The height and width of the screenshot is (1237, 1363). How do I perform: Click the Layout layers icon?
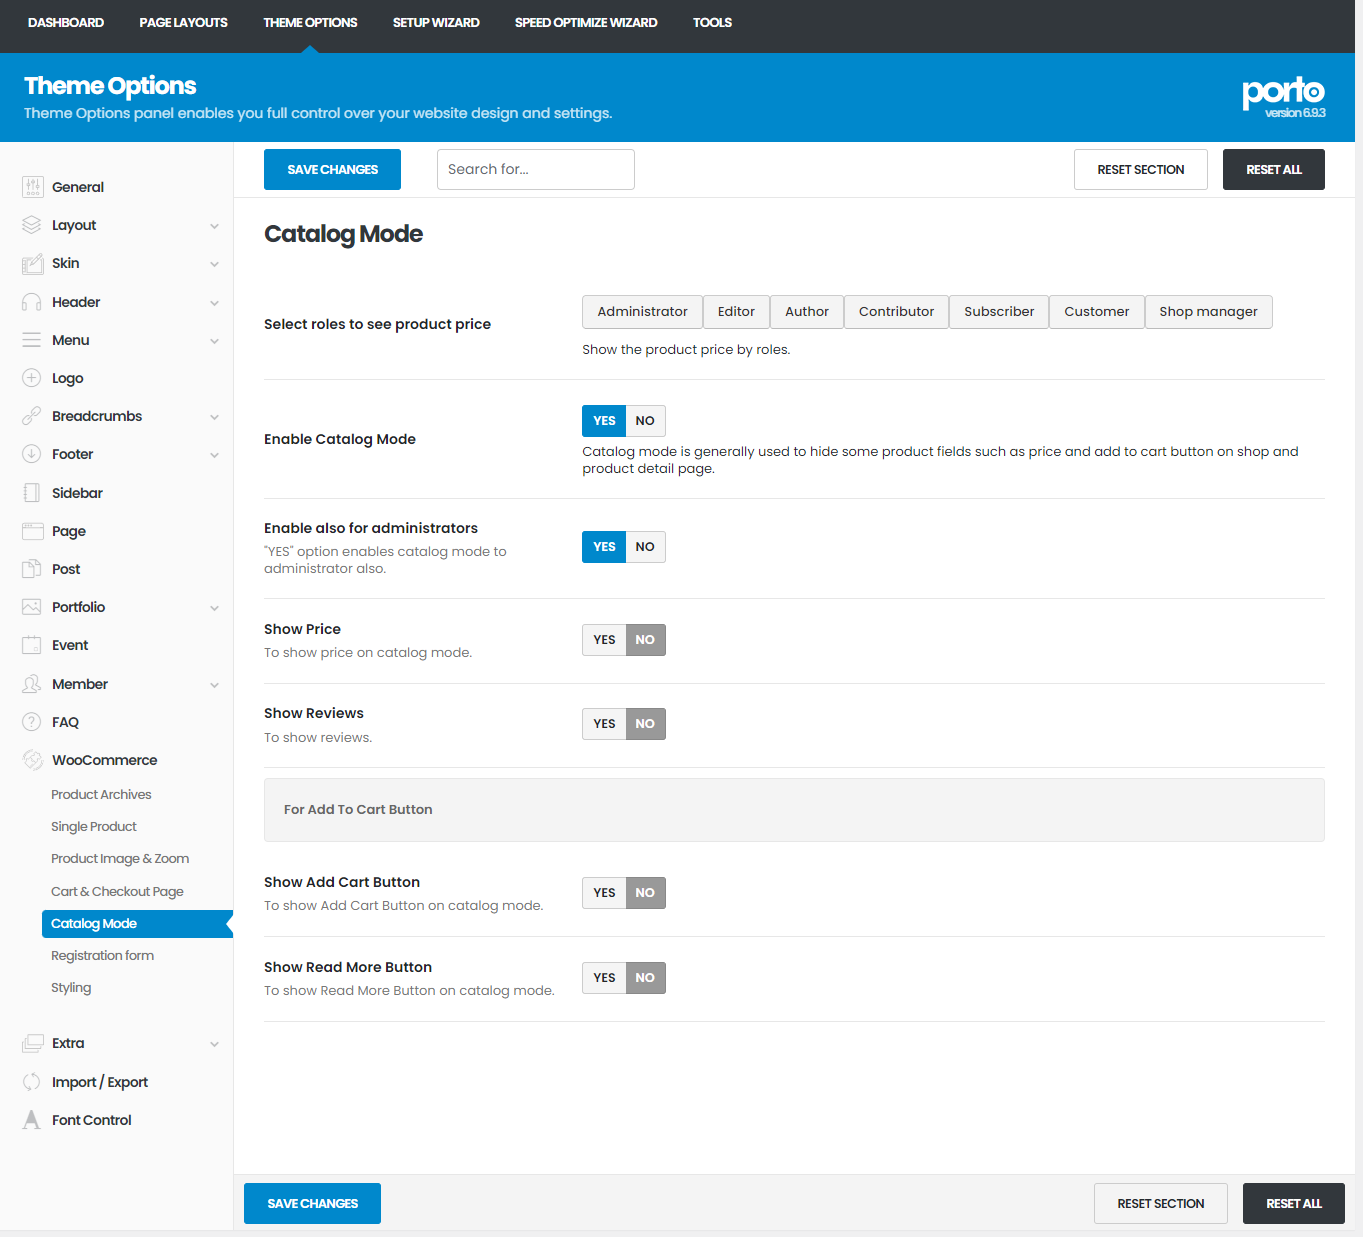pyautogui.click(x=32, y=225)
